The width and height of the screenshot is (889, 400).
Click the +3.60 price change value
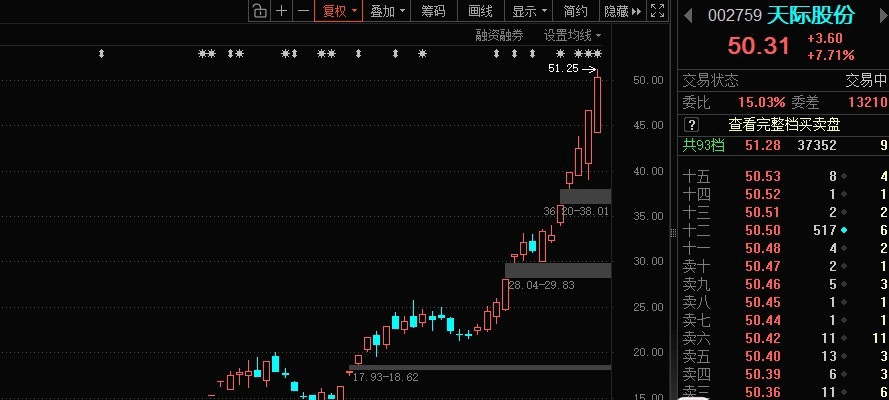tap(825, 39)
